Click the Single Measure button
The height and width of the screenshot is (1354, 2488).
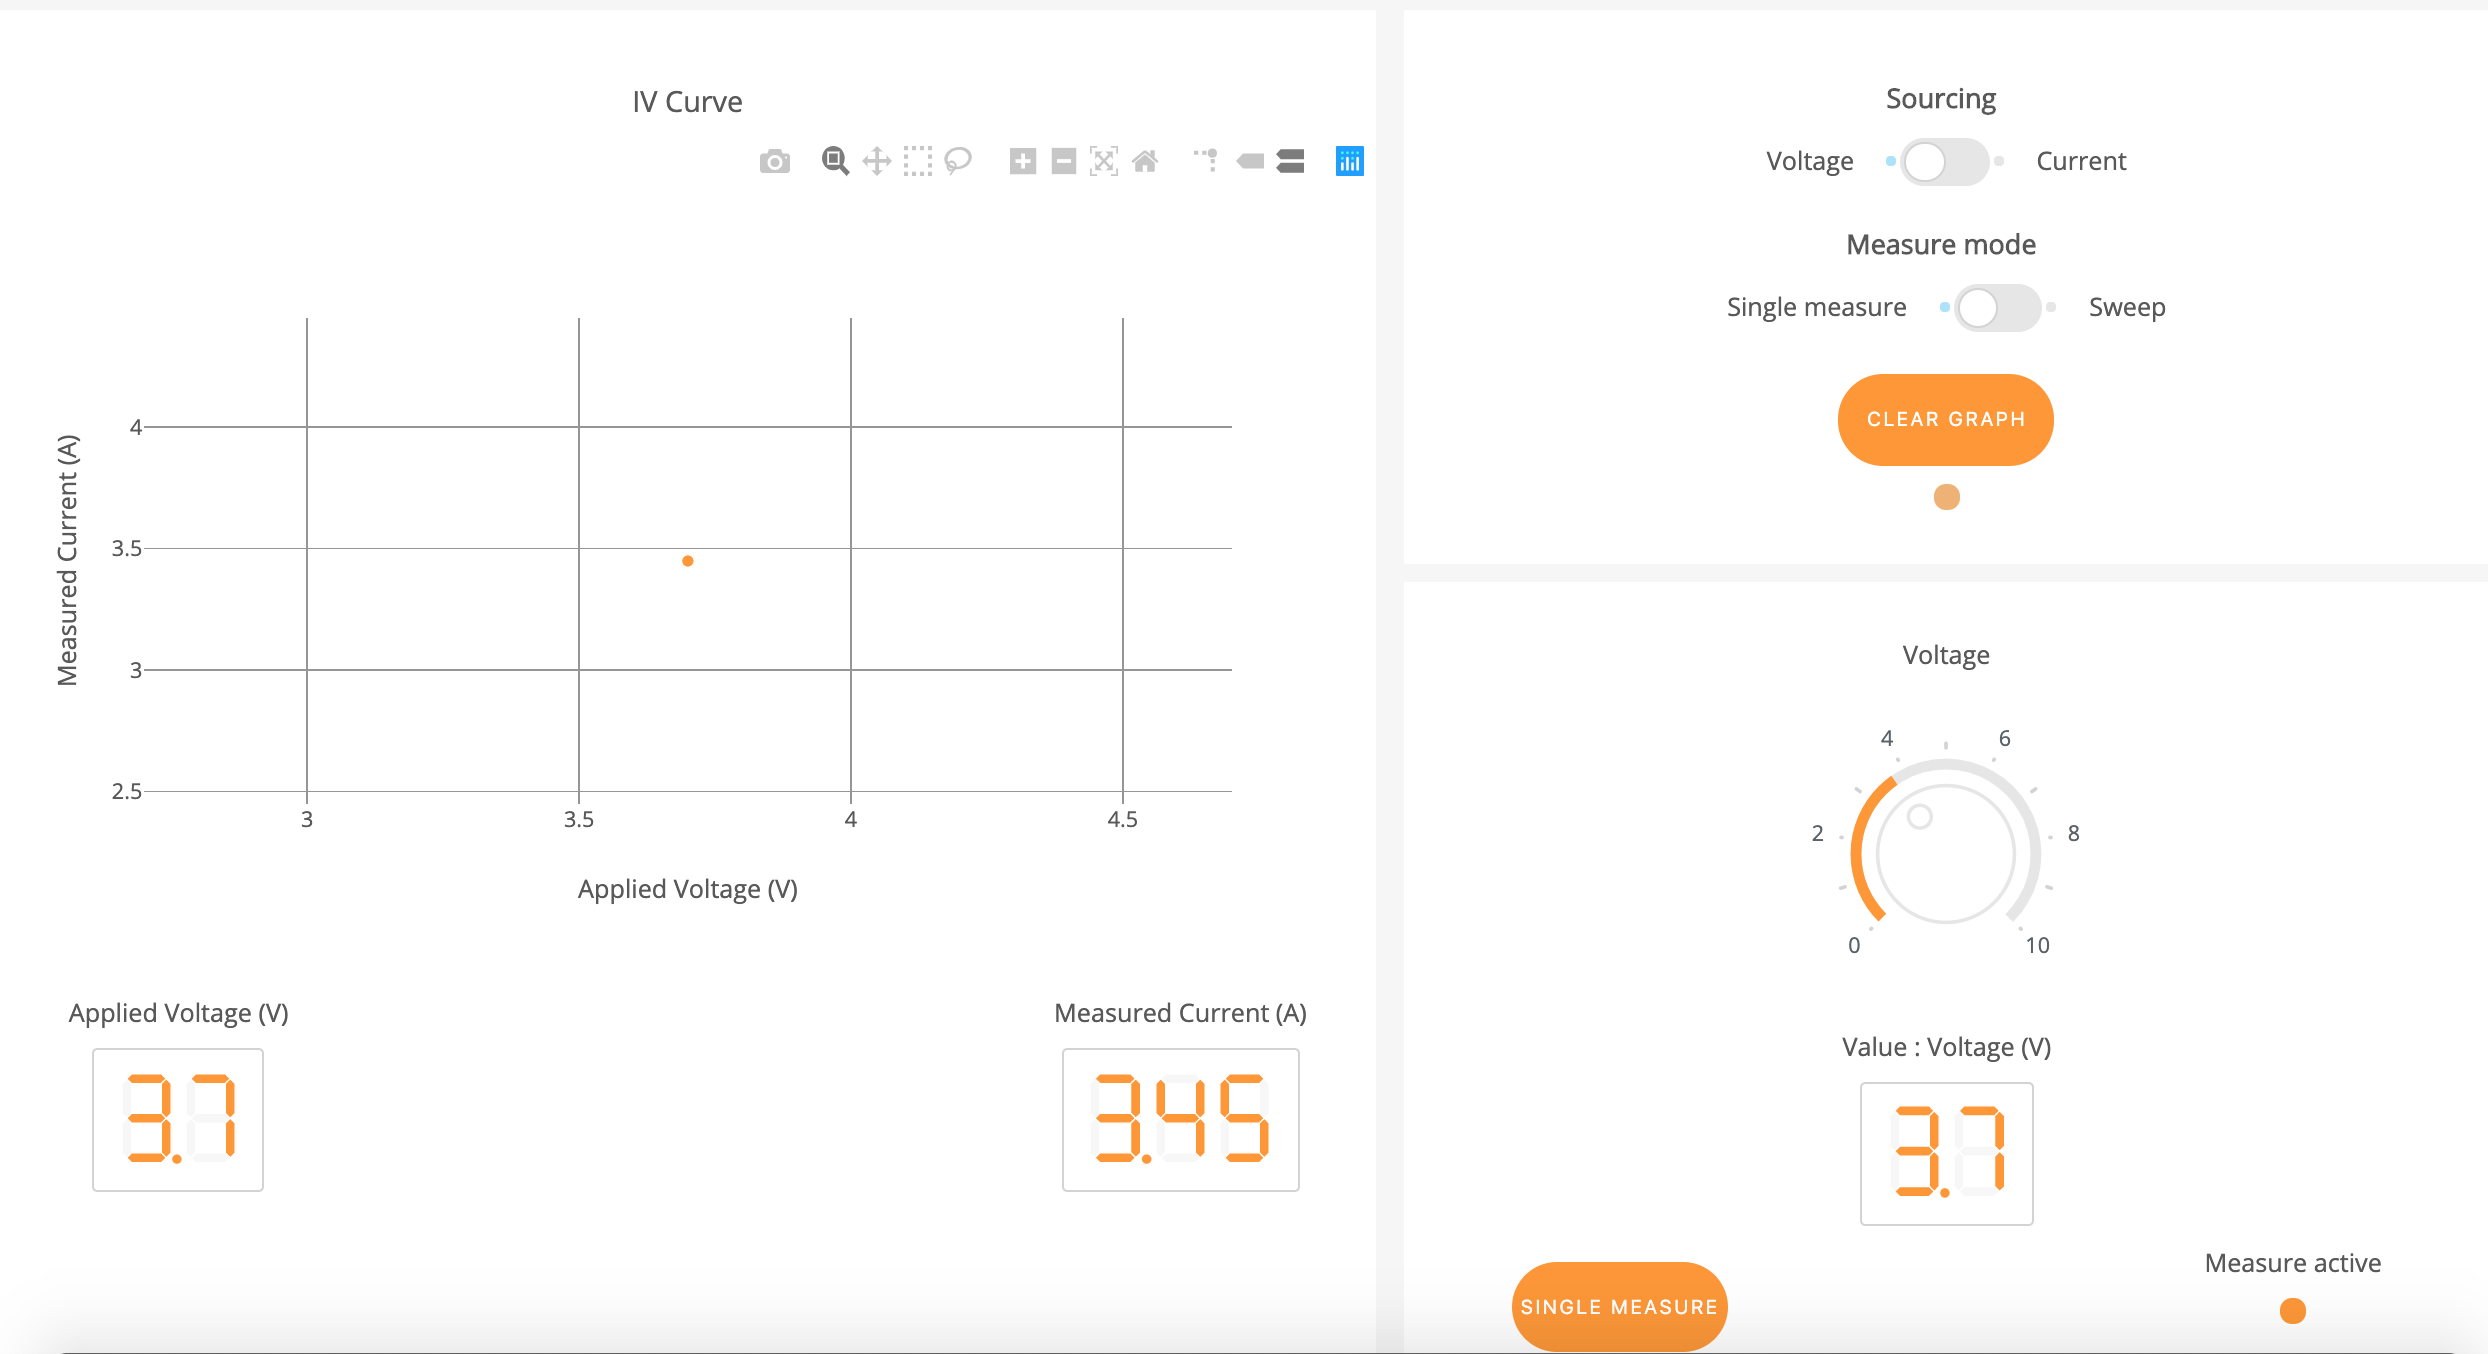(1619, 1306)
